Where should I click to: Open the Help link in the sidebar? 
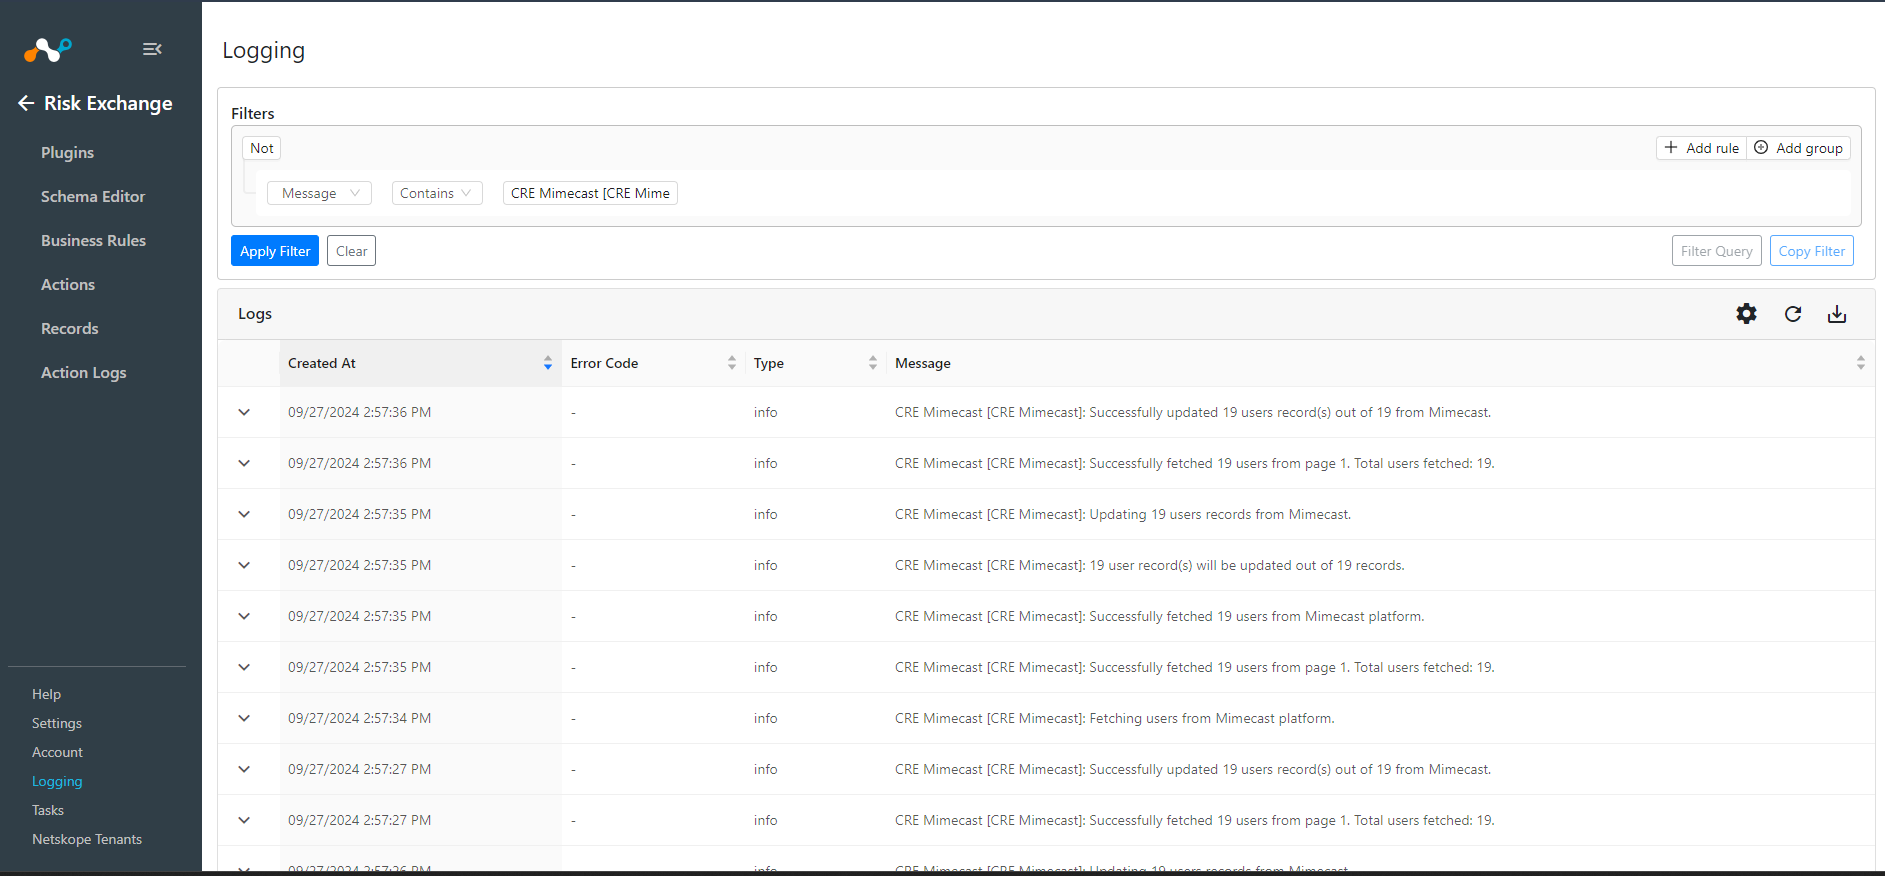46,694
